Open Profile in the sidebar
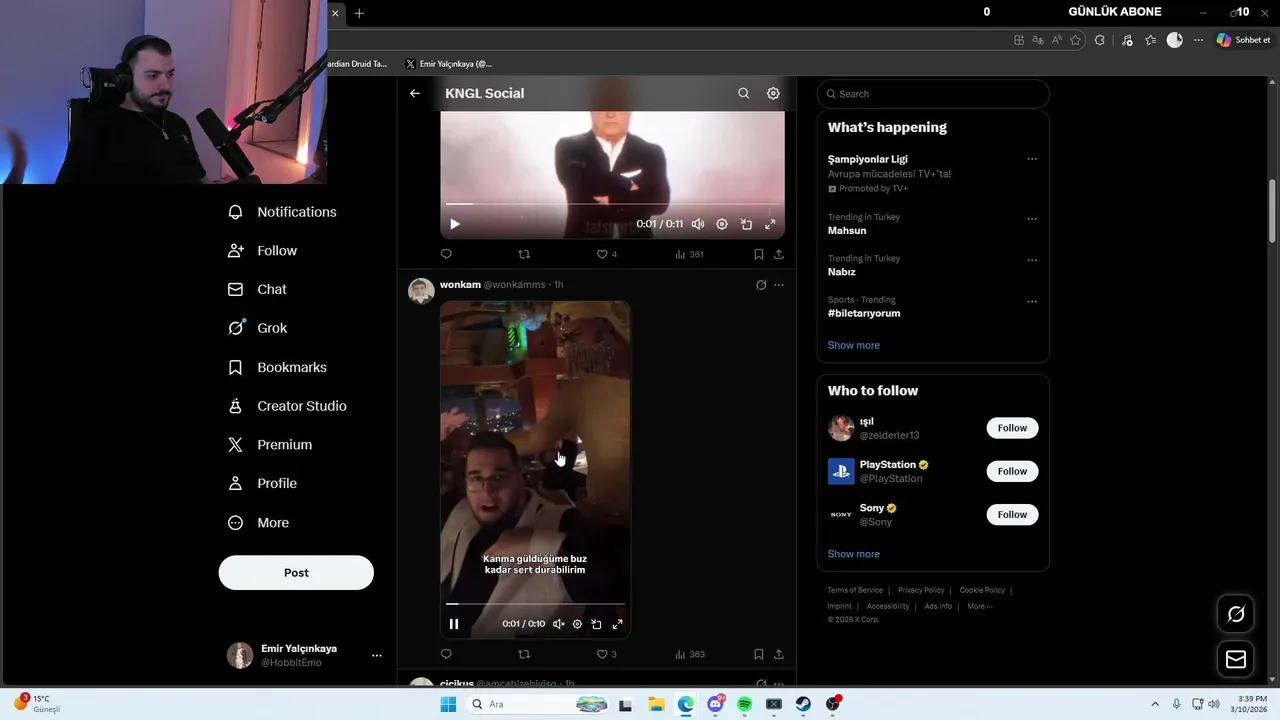1280x720 pixels. click(x=262, y=483)
